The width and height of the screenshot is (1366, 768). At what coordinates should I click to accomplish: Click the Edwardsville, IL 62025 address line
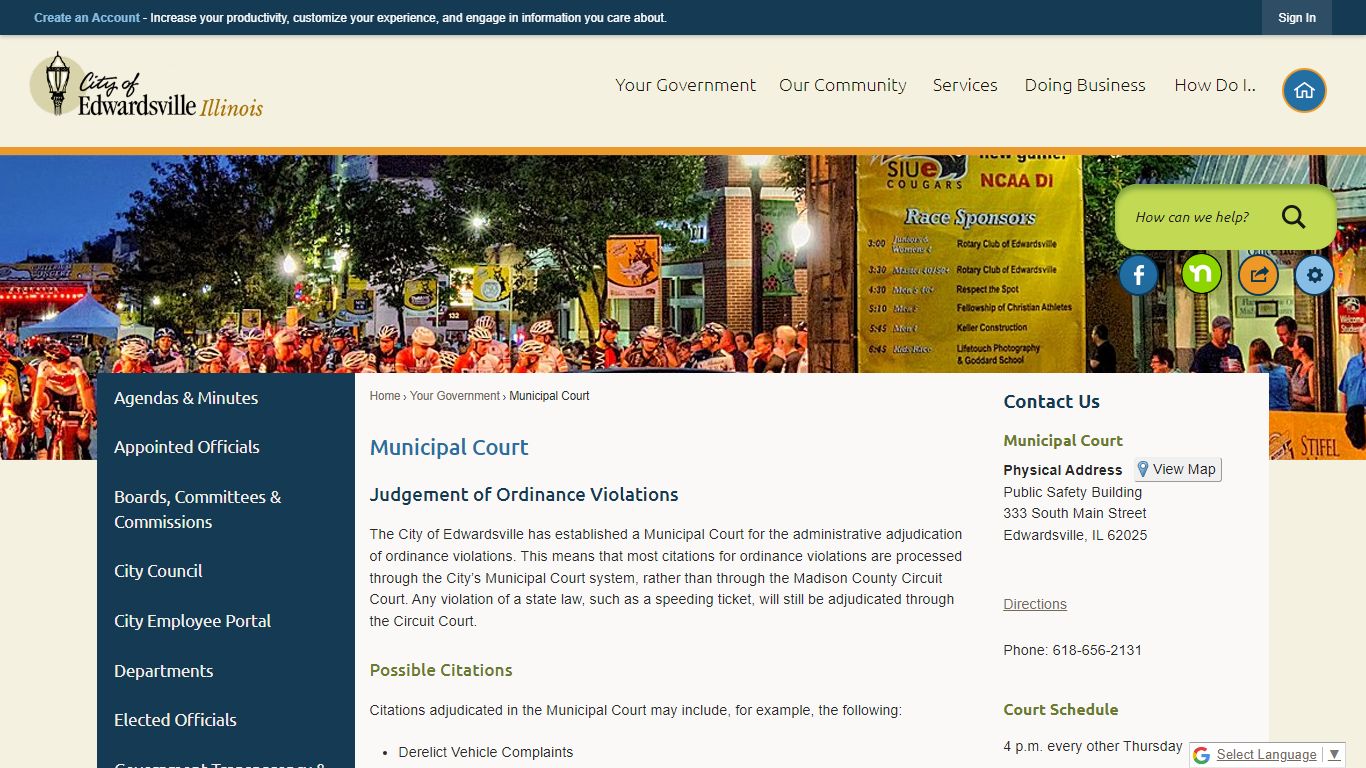[1076, 535]
